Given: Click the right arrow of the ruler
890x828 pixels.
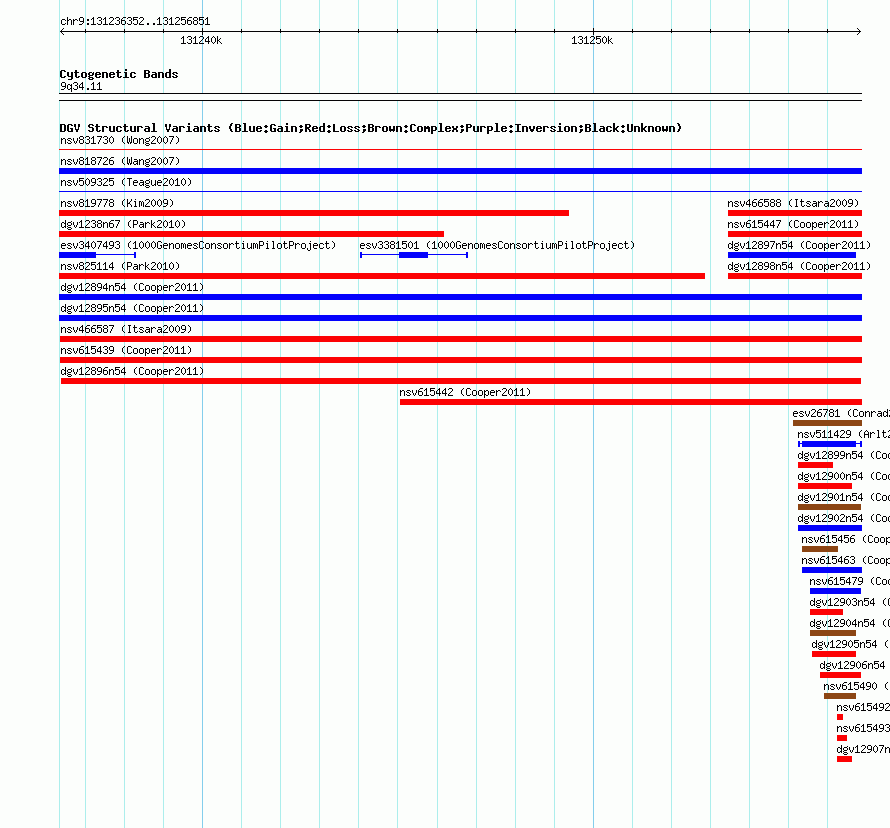Looking at the screenshot, I should click(x=859, y=32).
